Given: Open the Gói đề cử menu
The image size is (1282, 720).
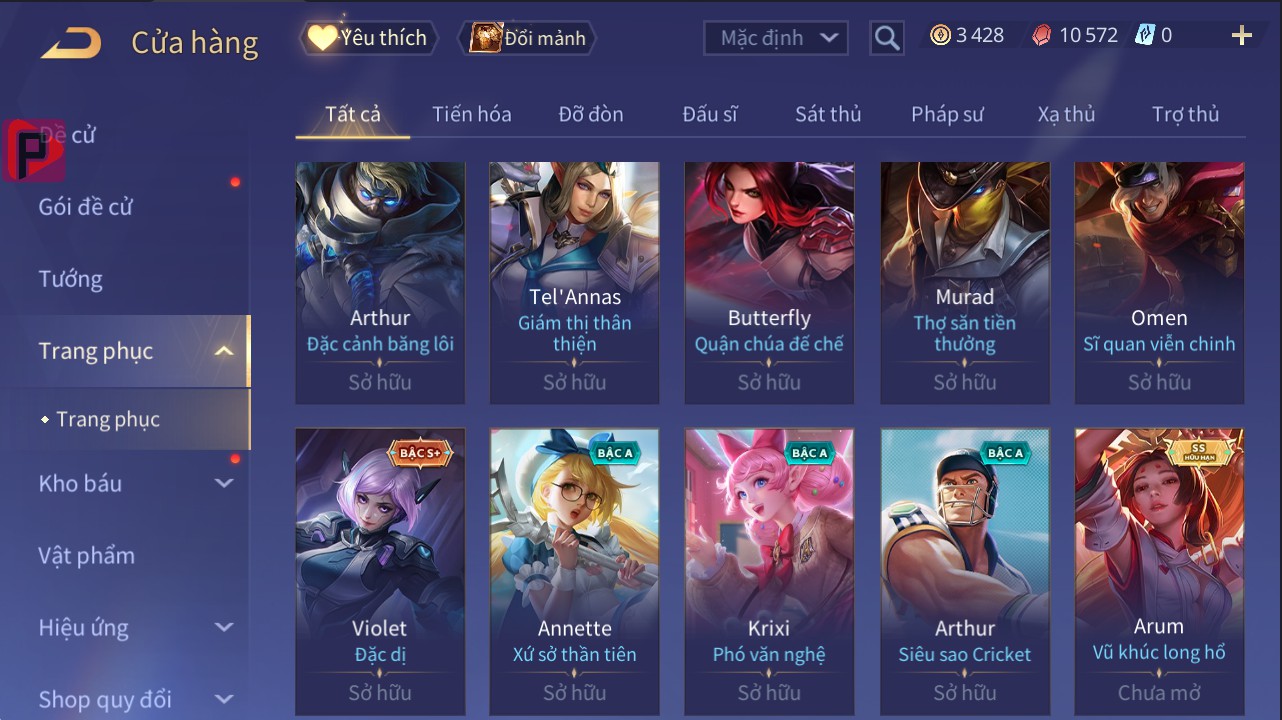Looking at the screenshot, I should (x=86, y=207).
